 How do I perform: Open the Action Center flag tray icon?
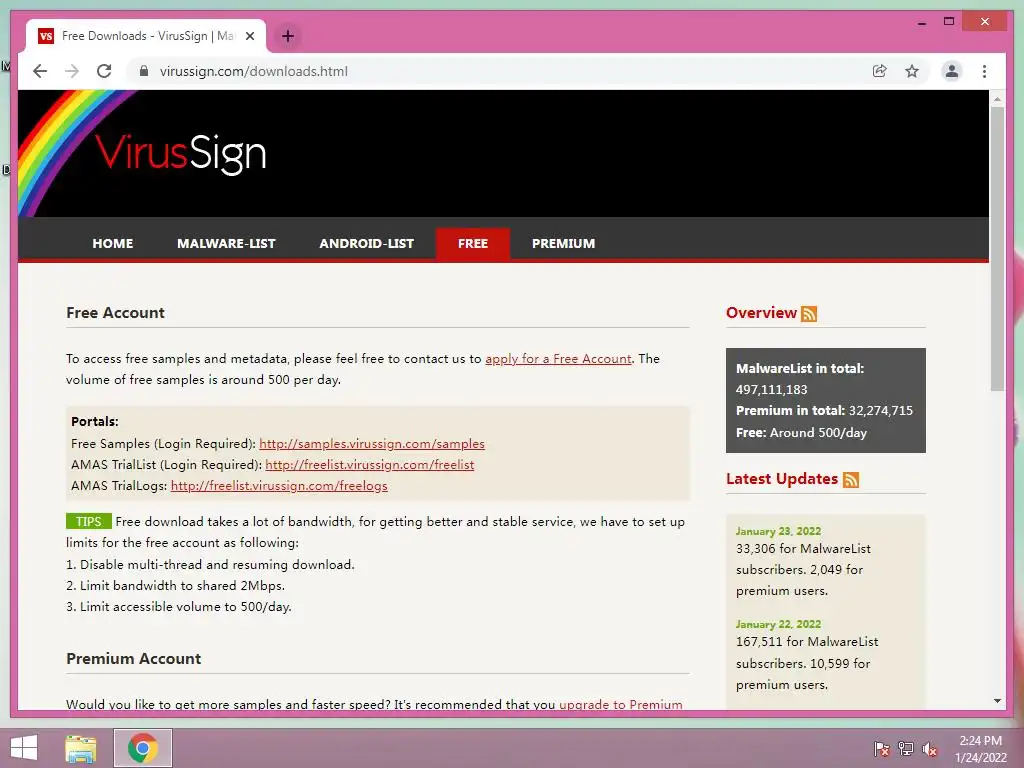pos(881,749)
